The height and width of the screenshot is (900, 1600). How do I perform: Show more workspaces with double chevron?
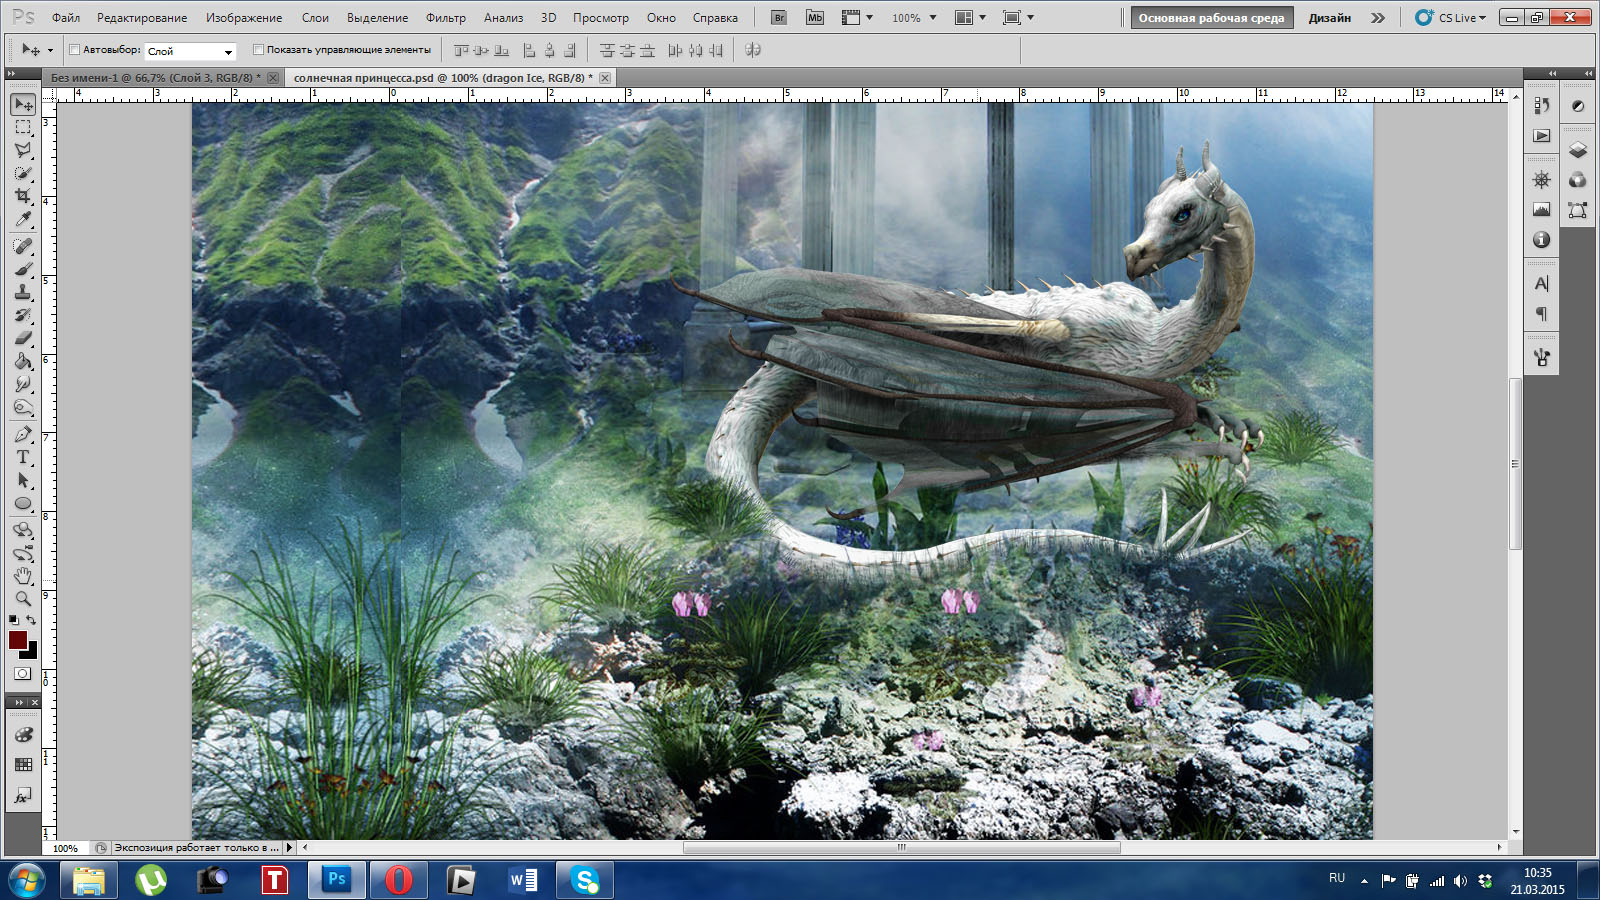click(x=1378, y=18)
